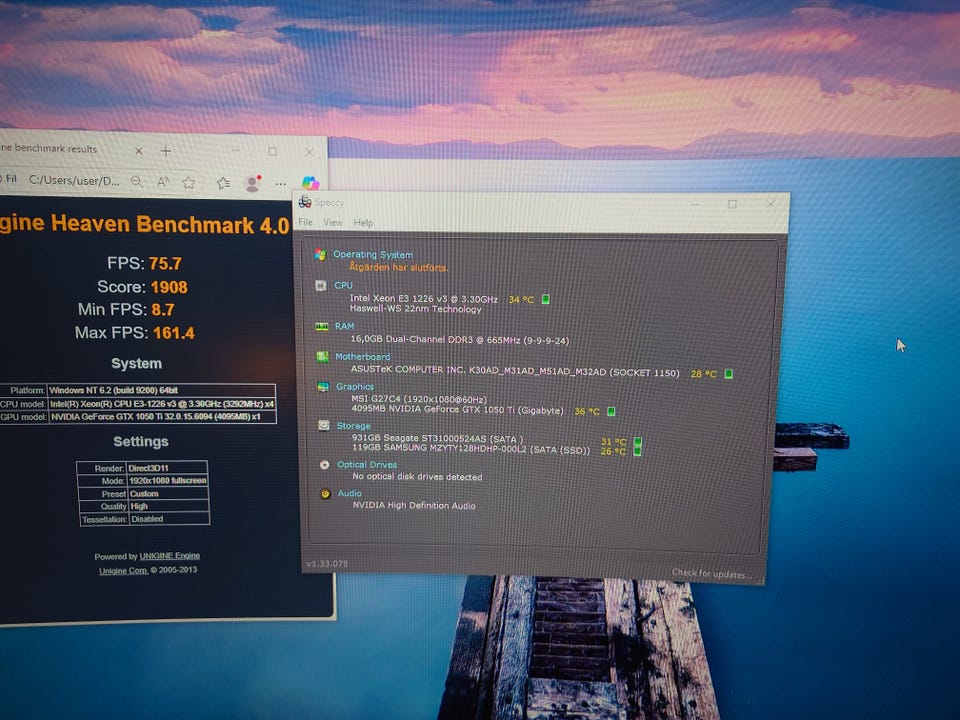Screen dimensions: 960x720
Task: Click the 1920x1080 fullscreen mode cell
Action: pos(168,481)
